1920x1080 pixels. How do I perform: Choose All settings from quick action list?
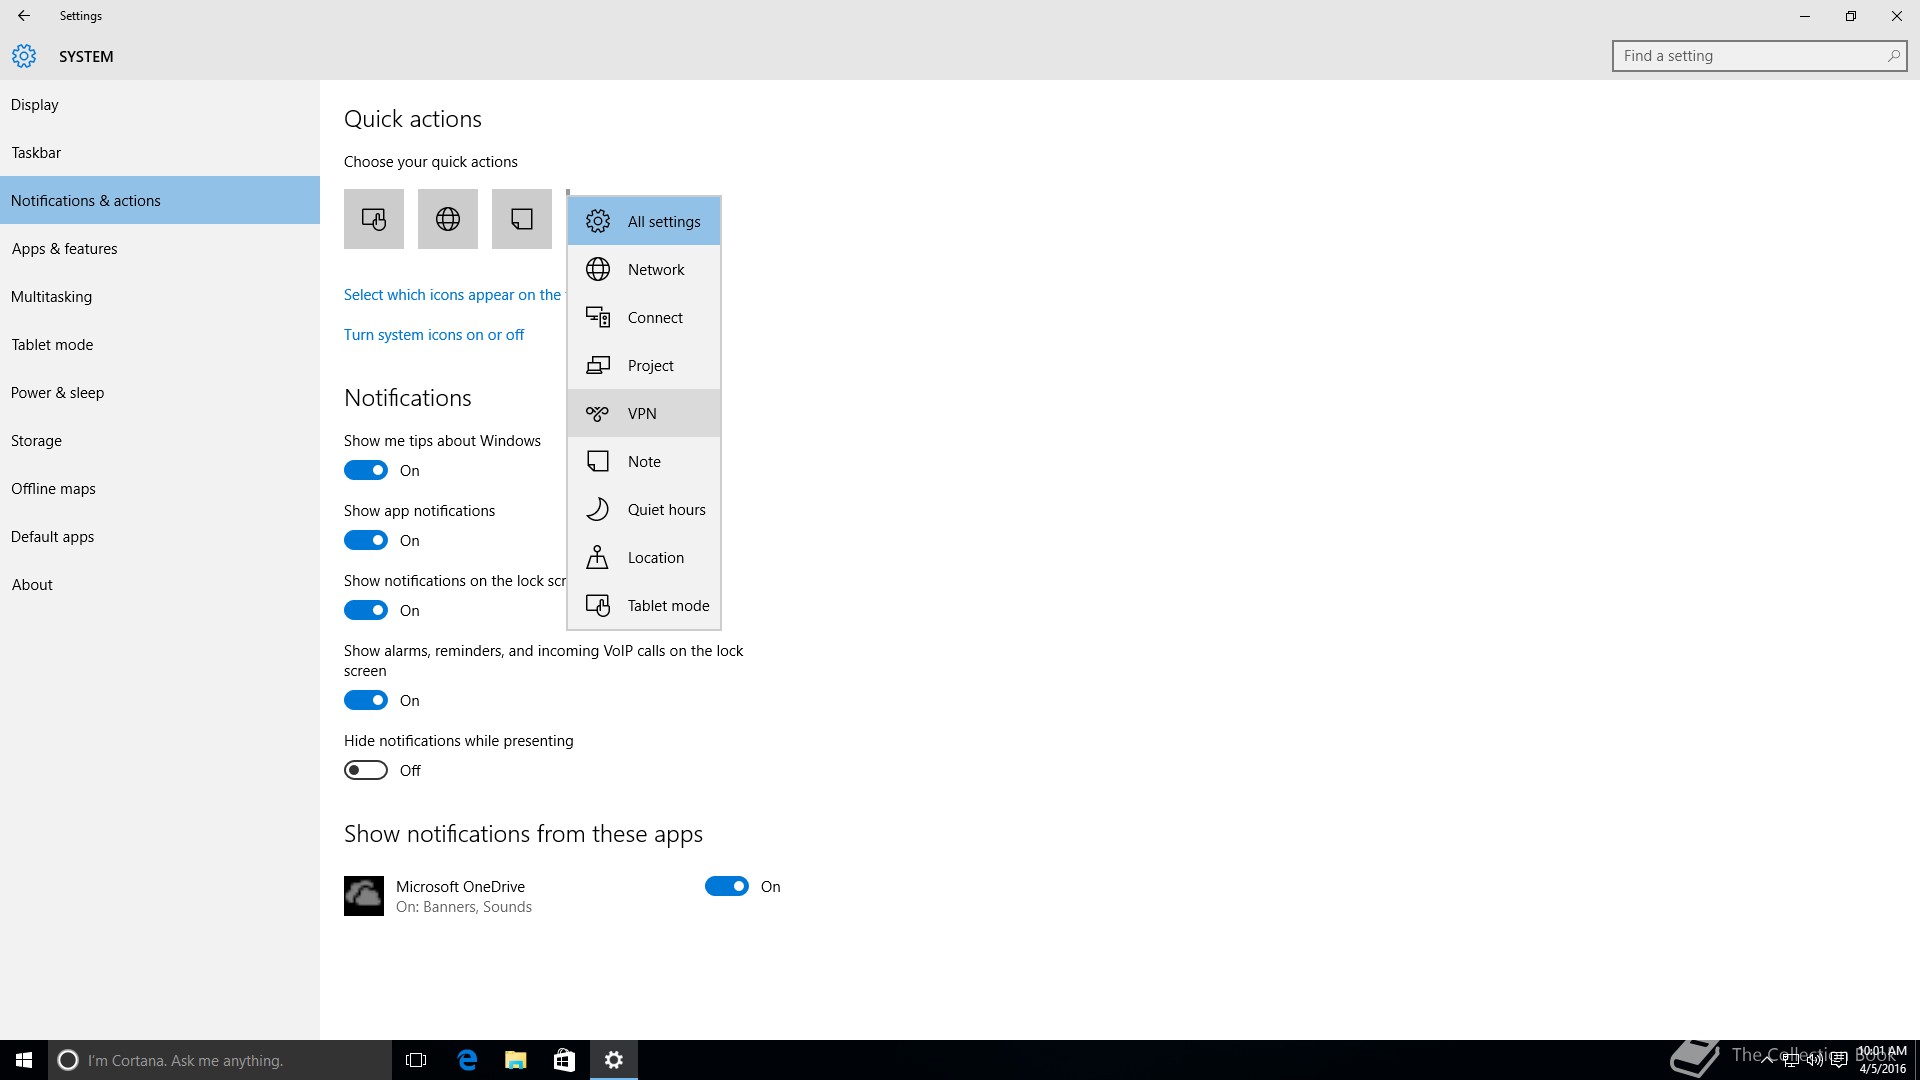(644, 221)
